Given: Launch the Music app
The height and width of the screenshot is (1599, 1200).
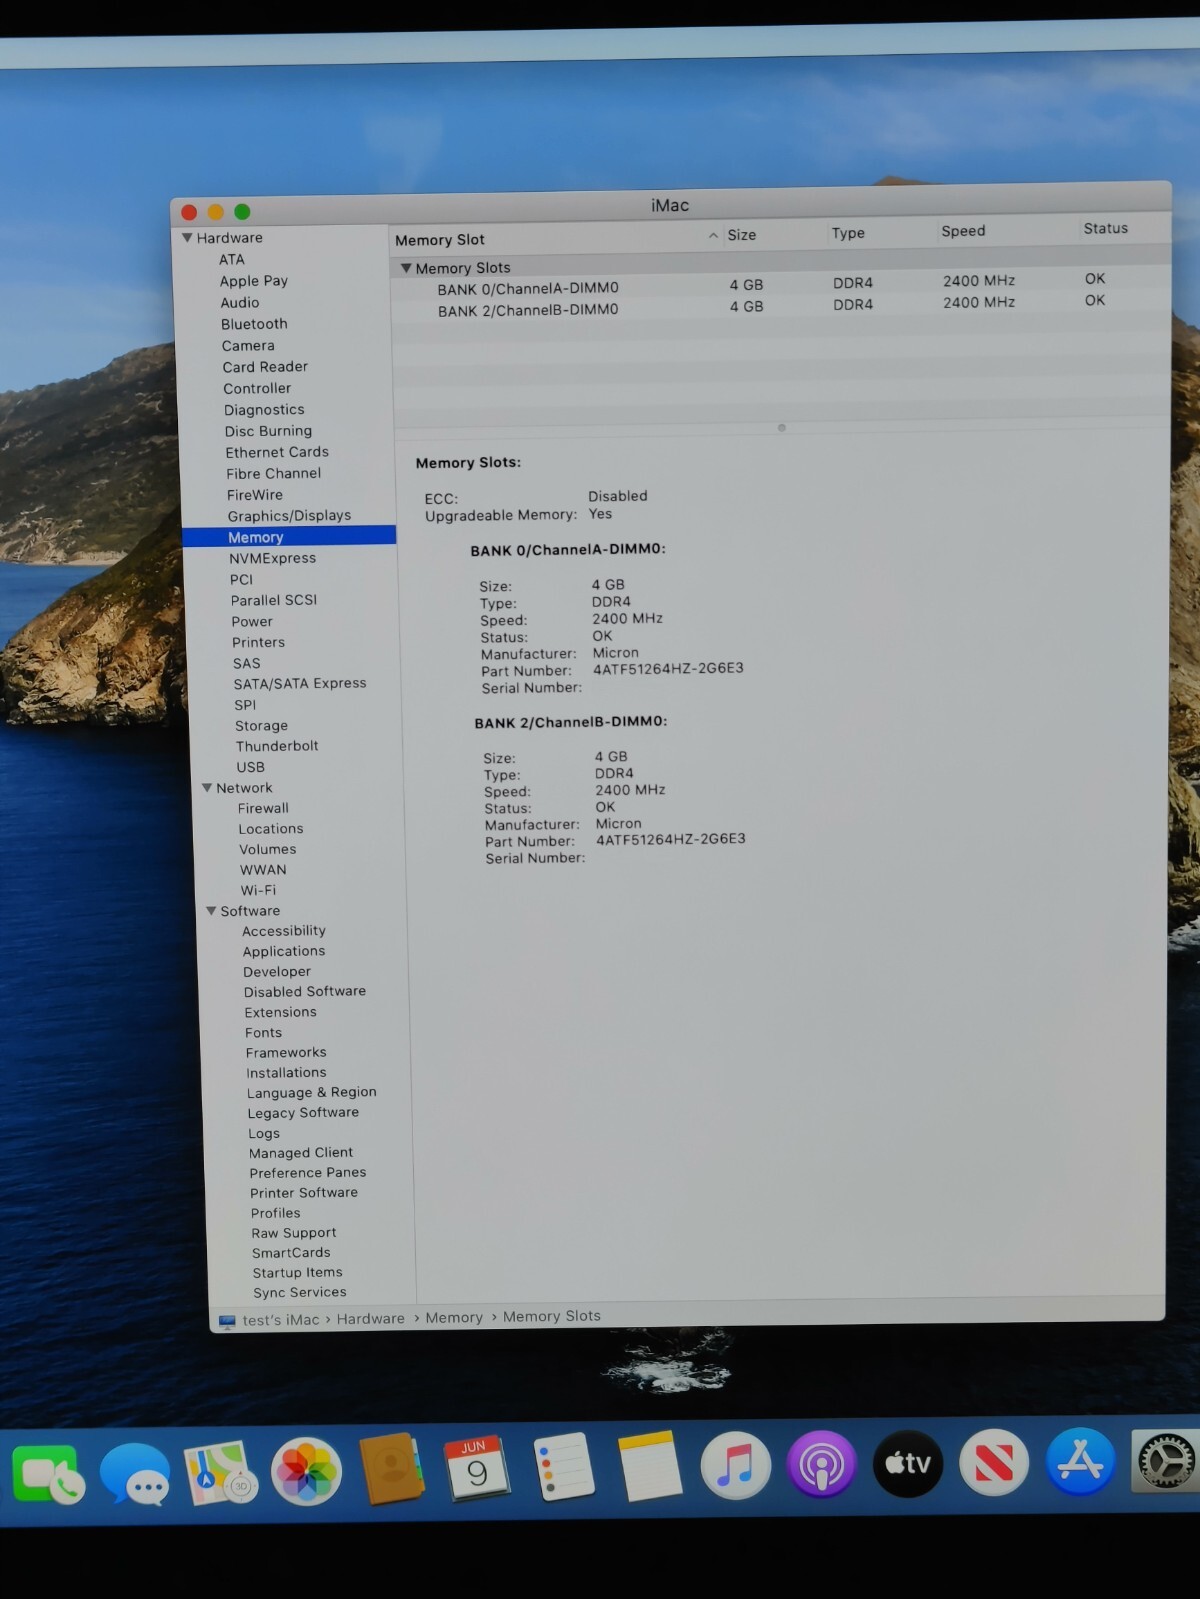Looking at the screenshot, I should click(x=735, y=1466).
